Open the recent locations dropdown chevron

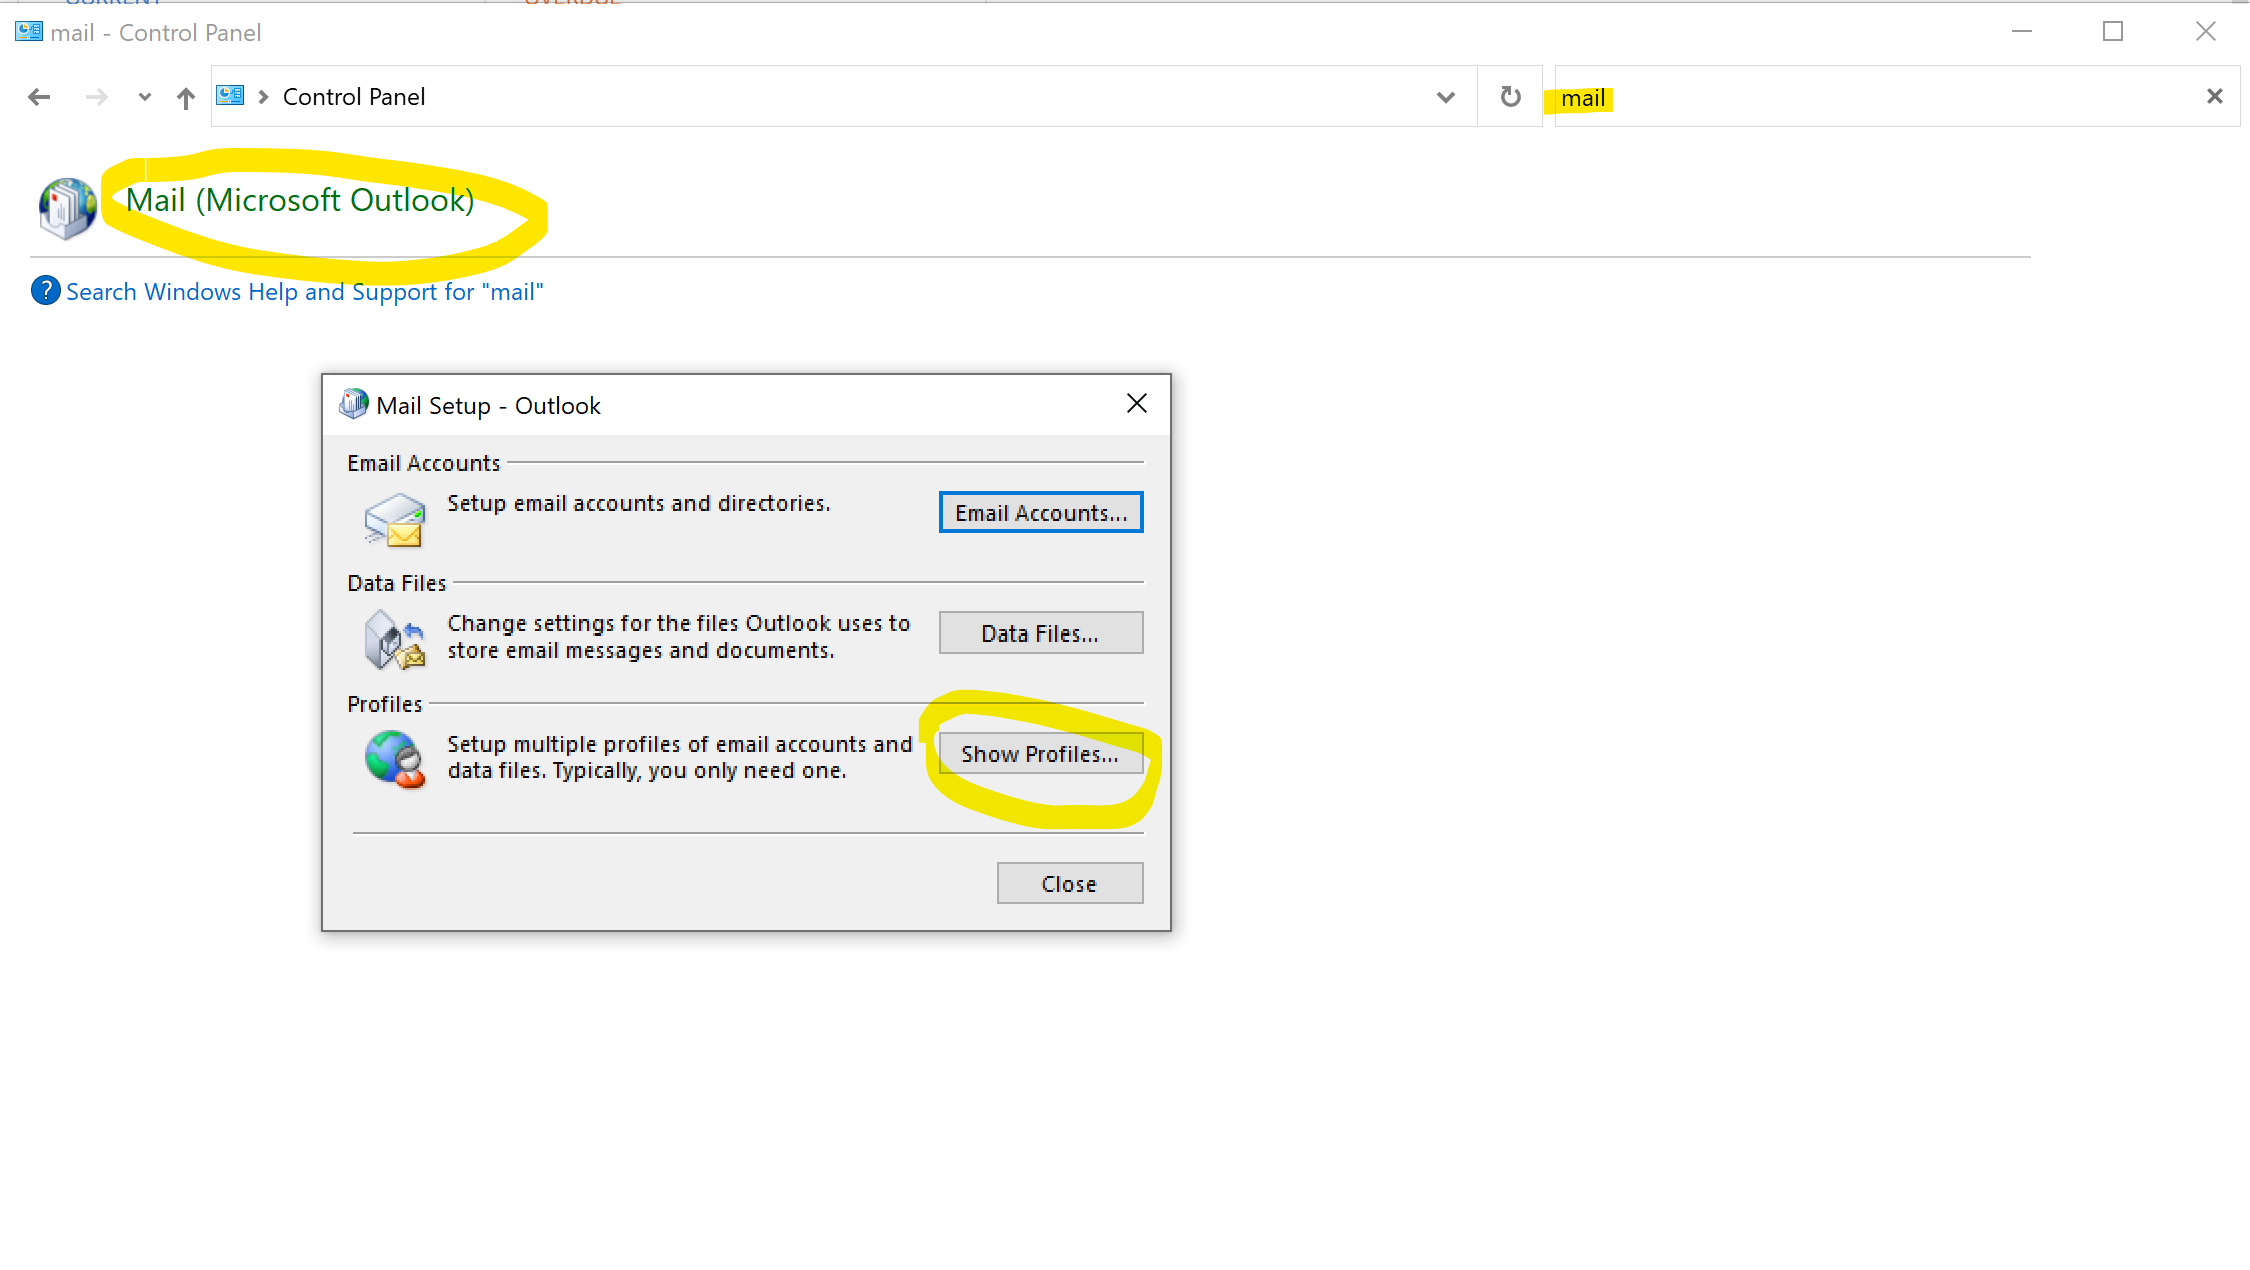coord(145,97)
